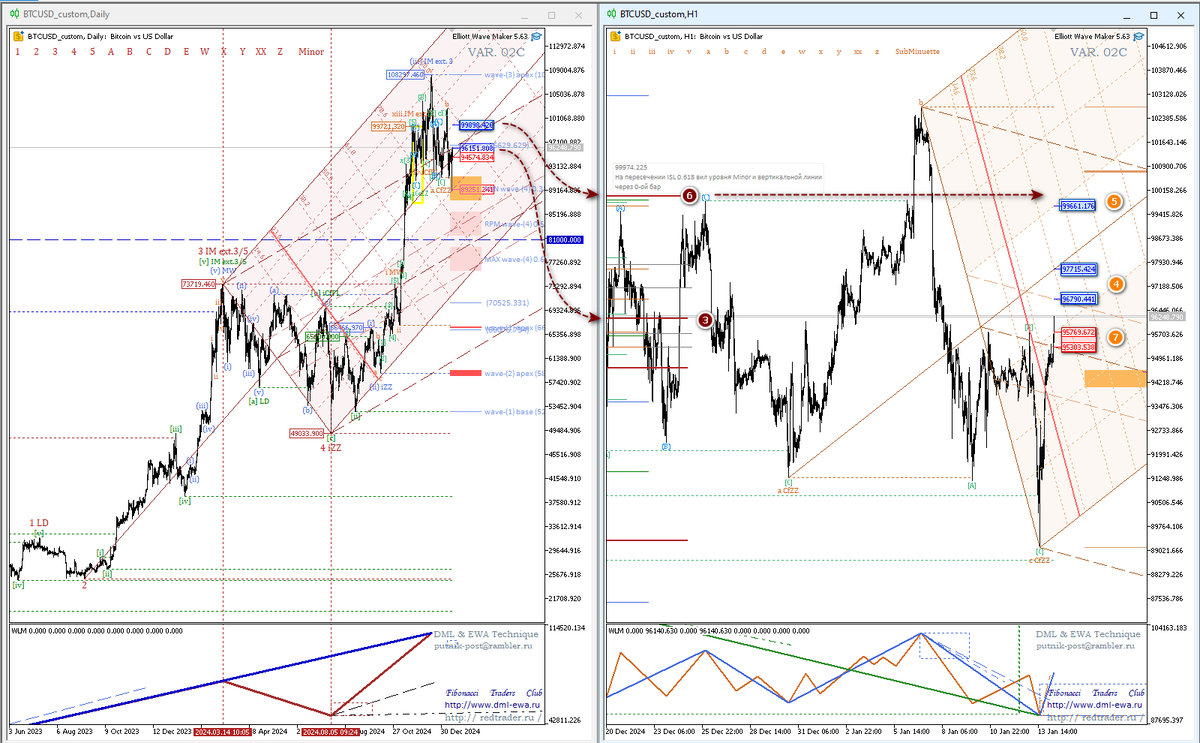
Task: Select wave label 3 in Daily label row
Action: tap(54, 51)
